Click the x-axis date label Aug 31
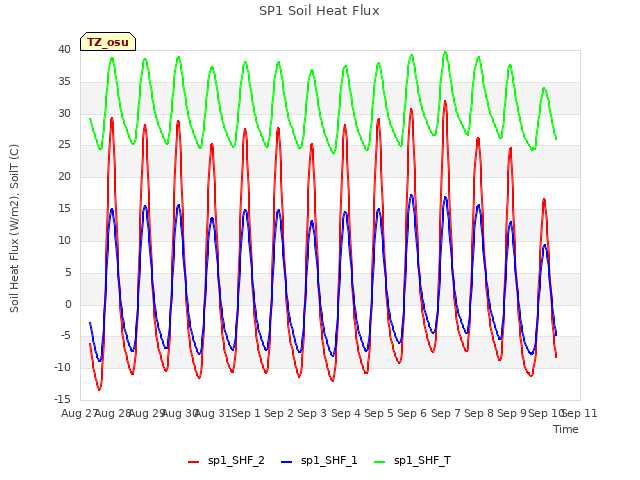Image resolution: width=640 pixels, height=480 pixels. [213, 413]
